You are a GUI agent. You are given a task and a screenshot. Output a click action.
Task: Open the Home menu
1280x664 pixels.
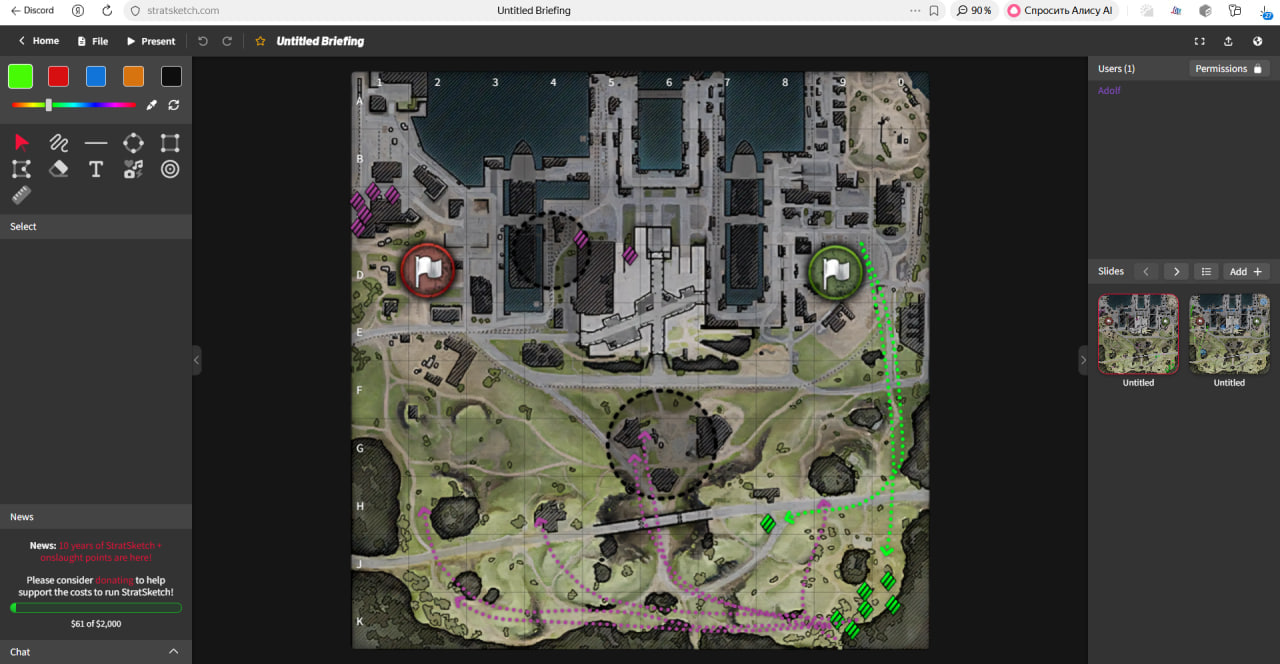tap(39, 41)
